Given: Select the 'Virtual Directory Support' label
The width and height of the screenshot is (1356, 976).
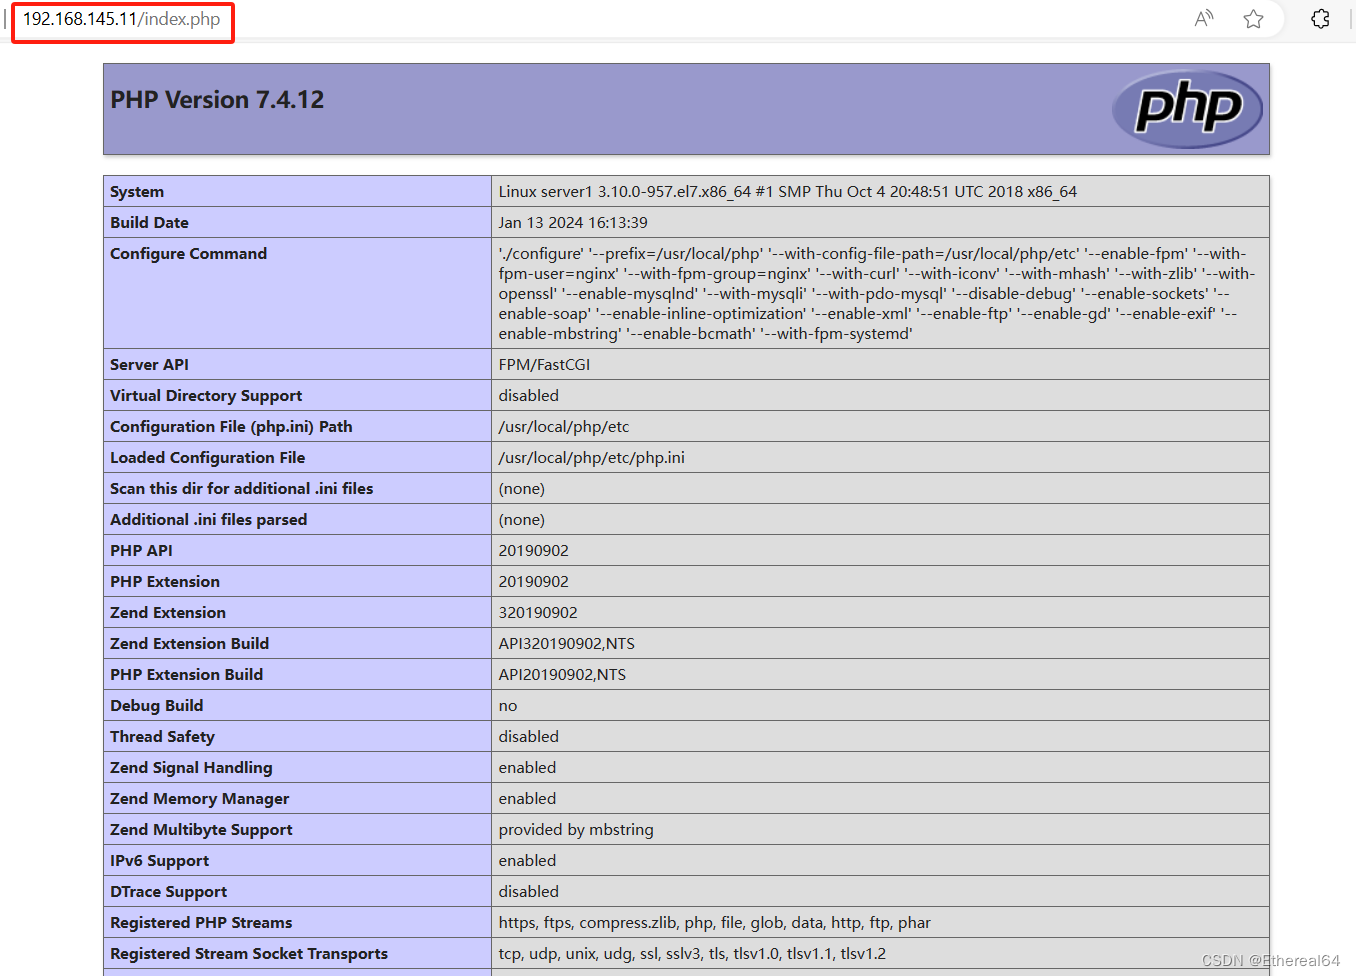Looking at the screenshot, I should coord(206,396).
